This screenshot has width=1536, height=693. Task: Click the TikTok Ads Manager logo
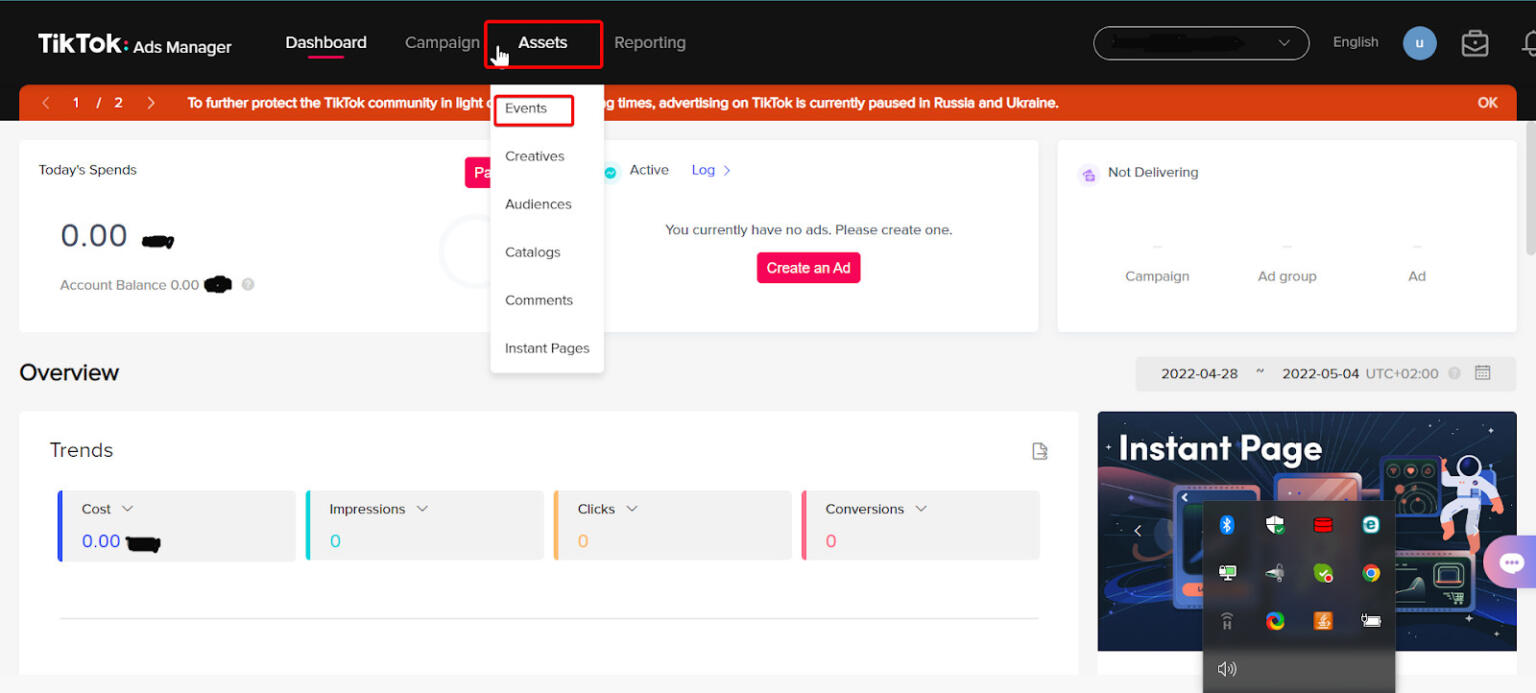[x=135, y=44]
